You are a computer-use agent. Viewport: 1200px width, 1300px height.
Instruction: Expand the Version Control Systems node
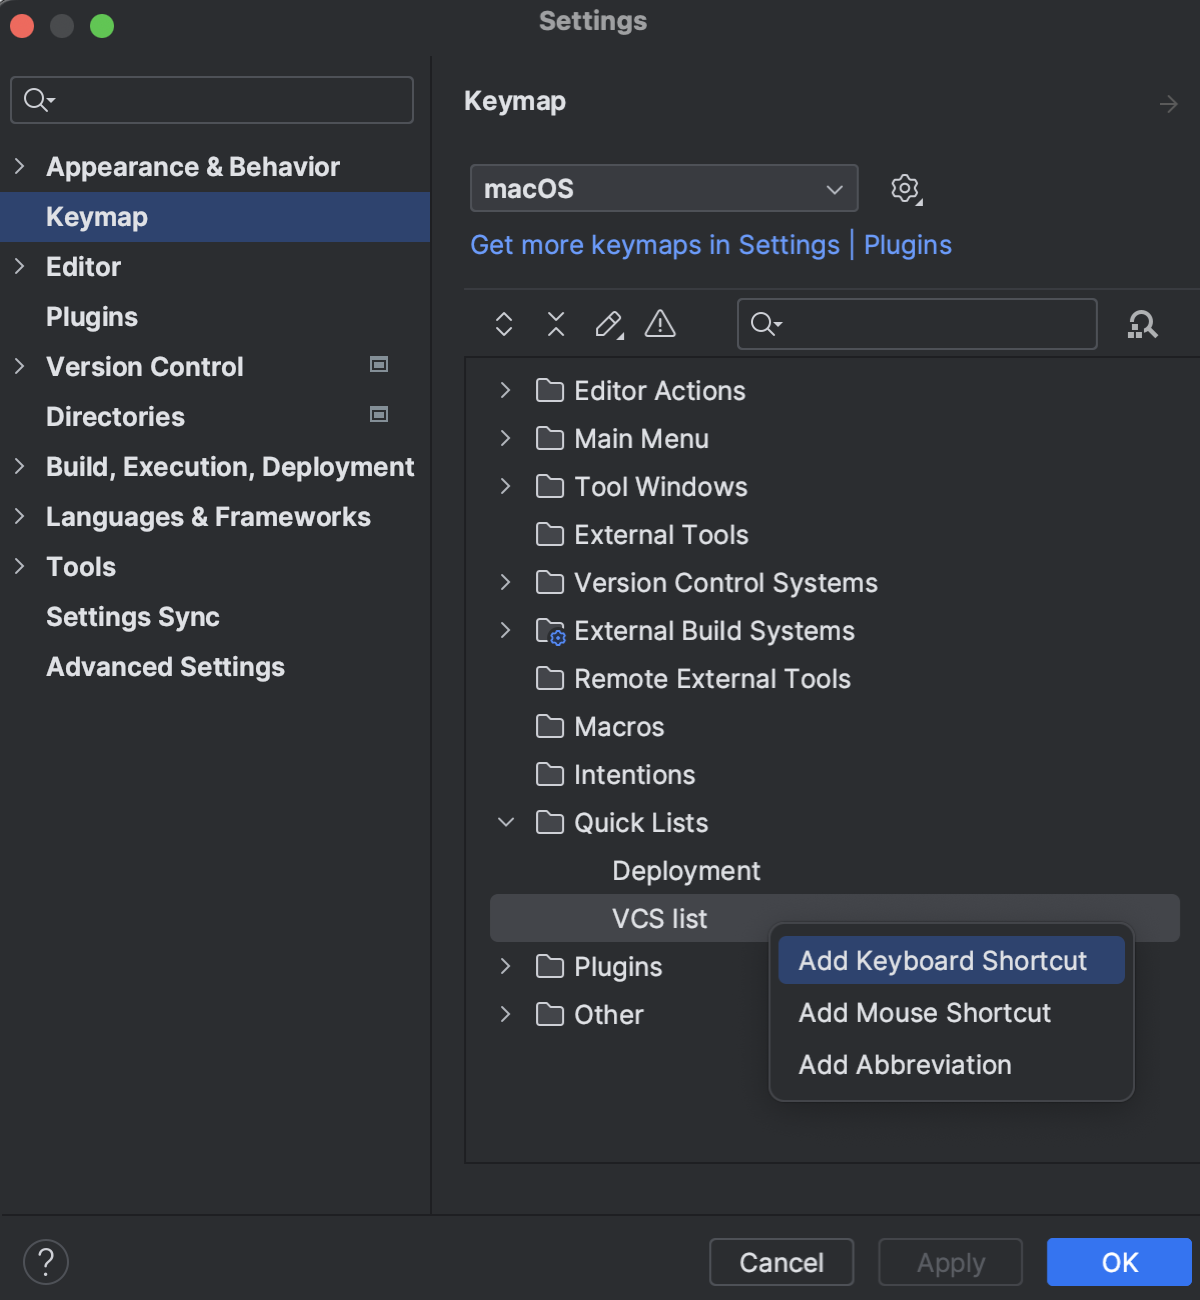[x=505, y=582]
